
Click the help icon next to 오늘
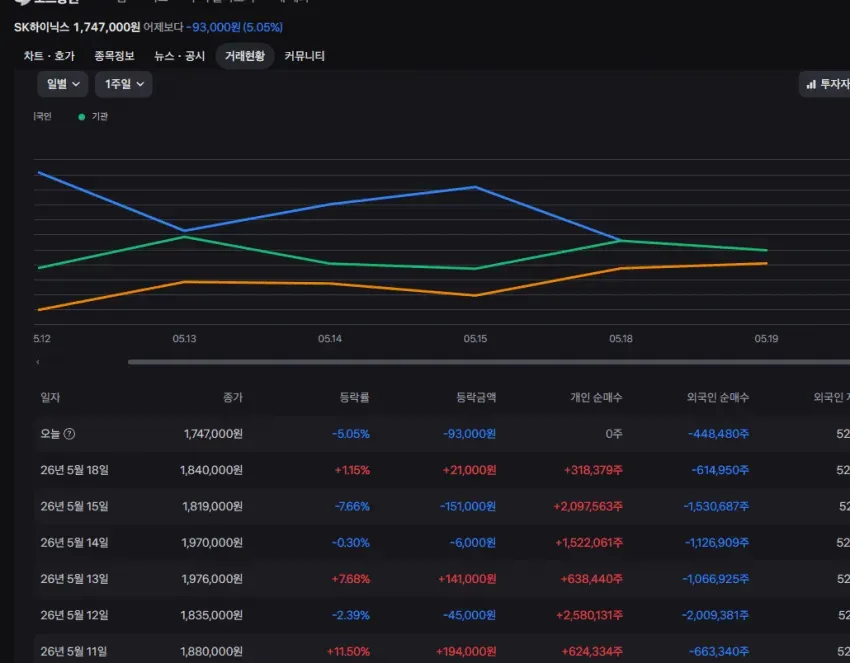69,434
